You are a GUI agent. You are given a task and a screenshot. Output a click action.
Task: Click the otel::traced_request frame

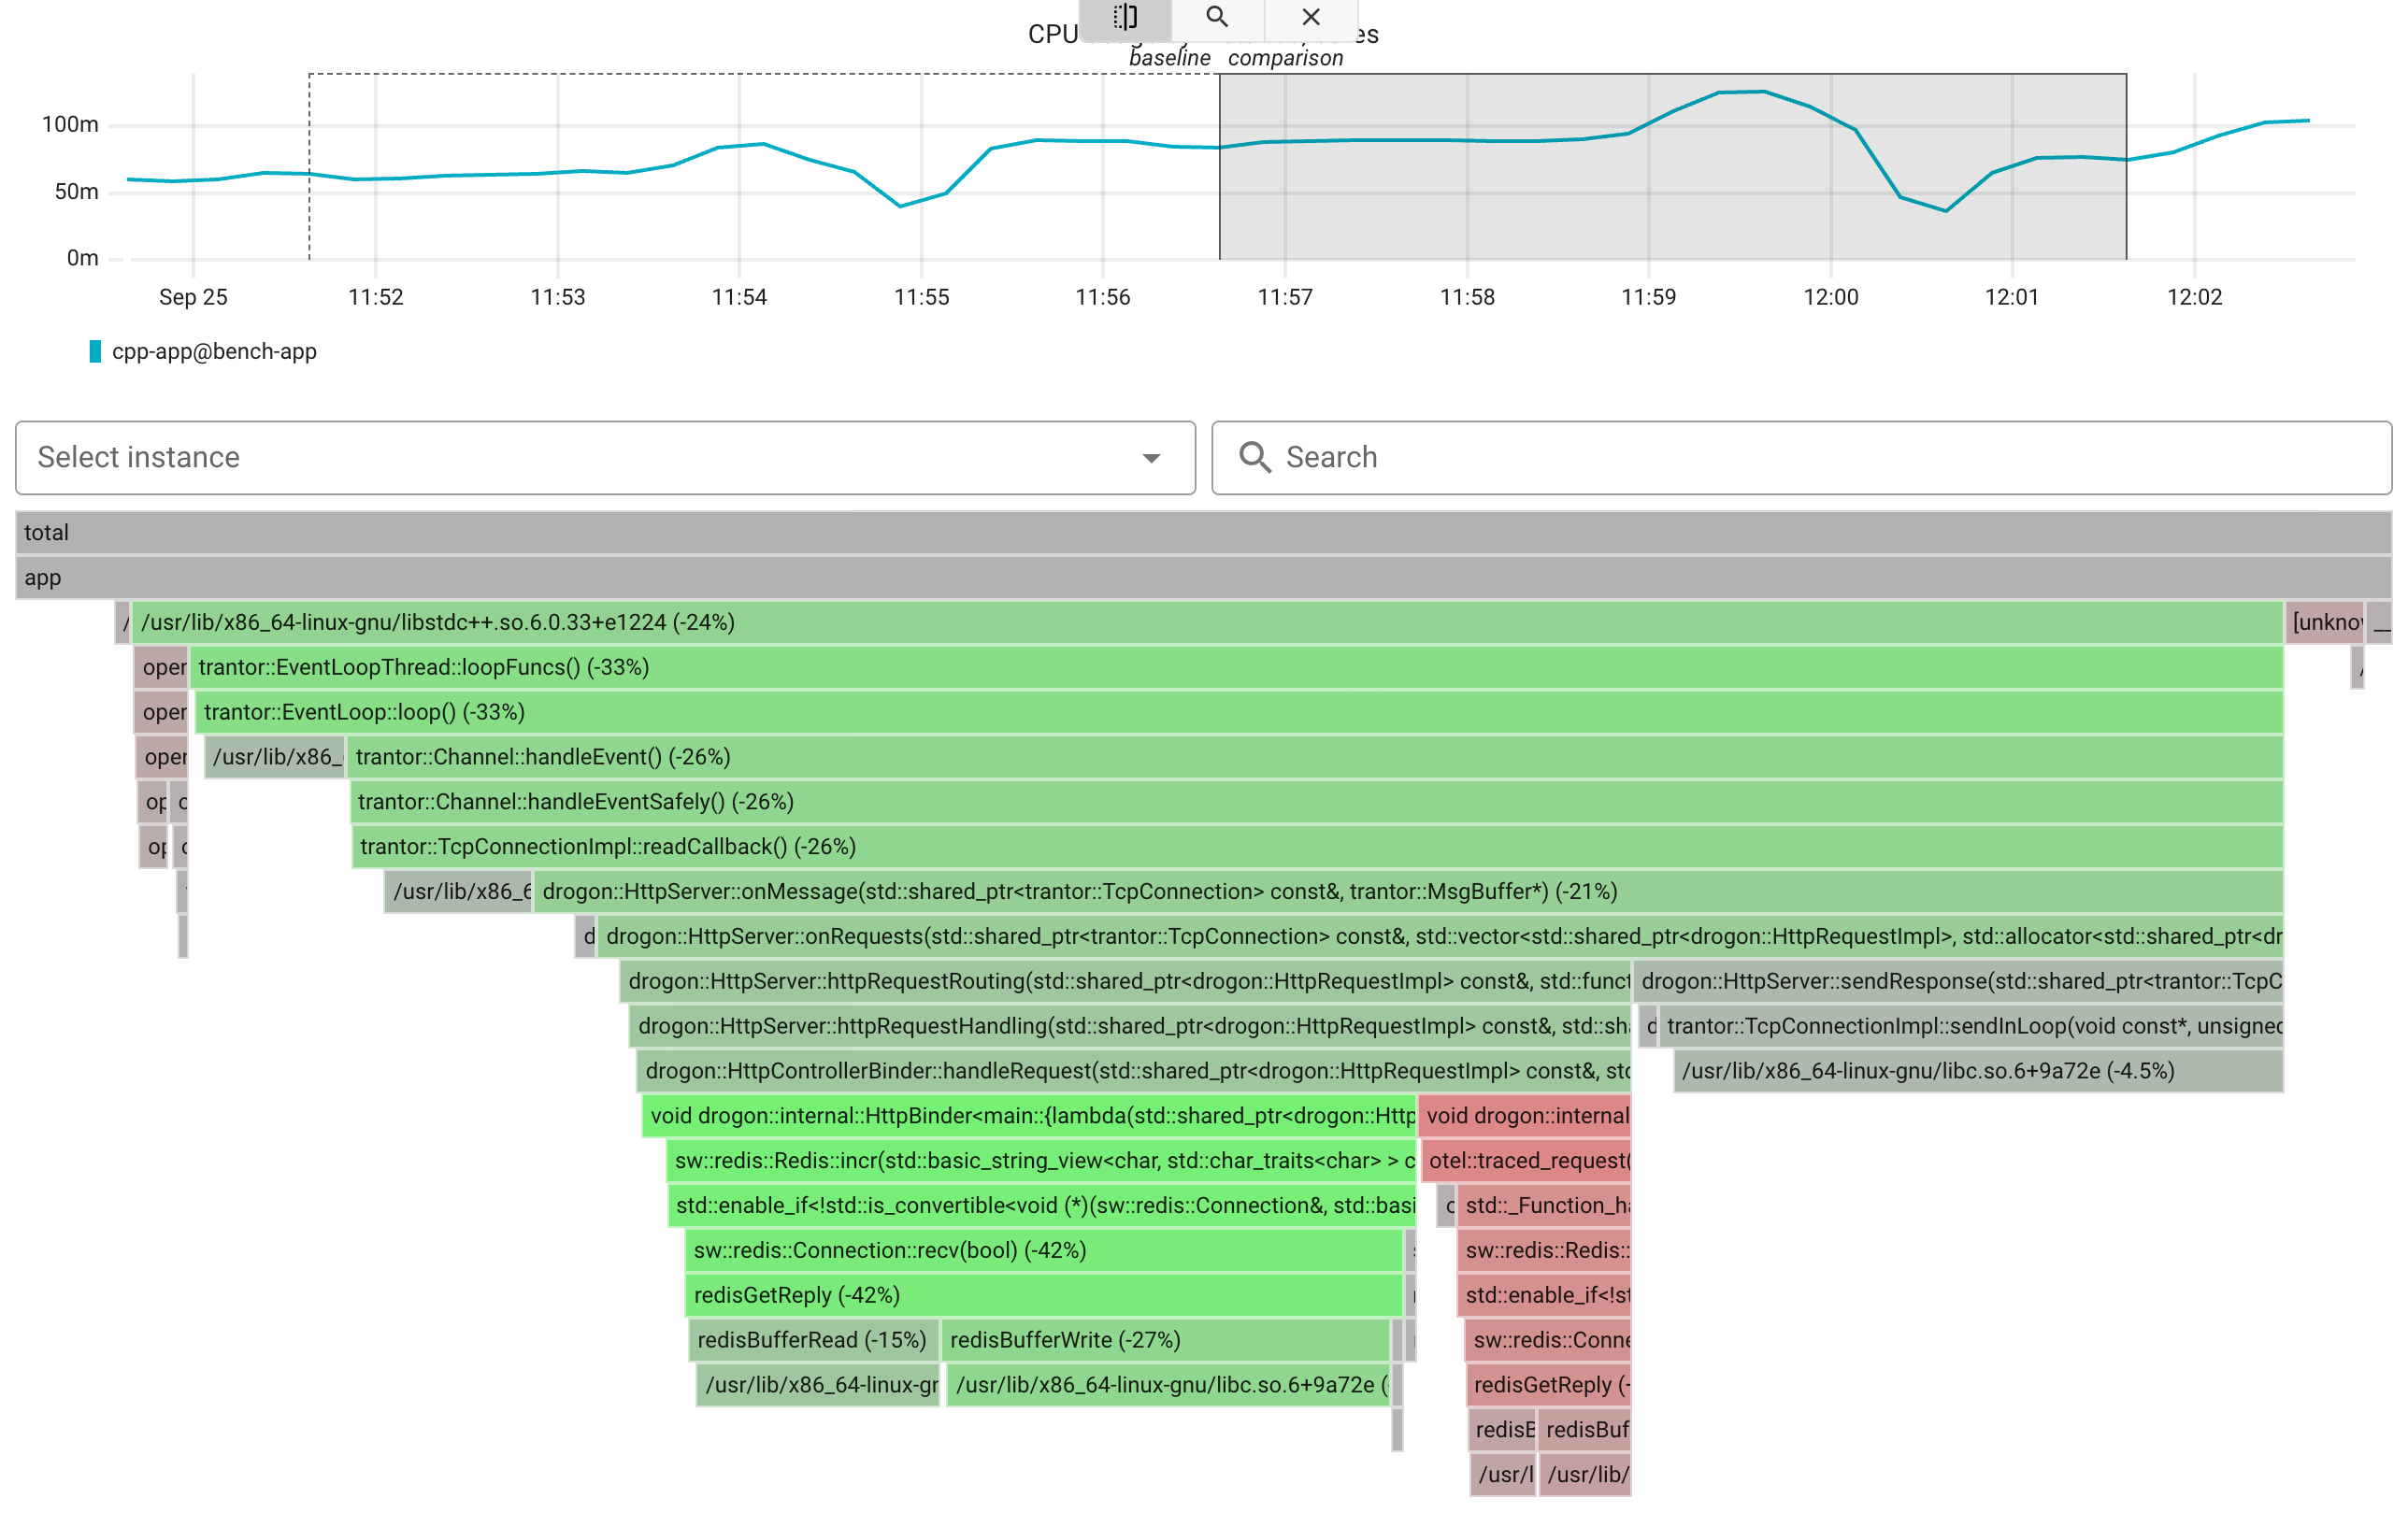click(x=1526, y=1161)
